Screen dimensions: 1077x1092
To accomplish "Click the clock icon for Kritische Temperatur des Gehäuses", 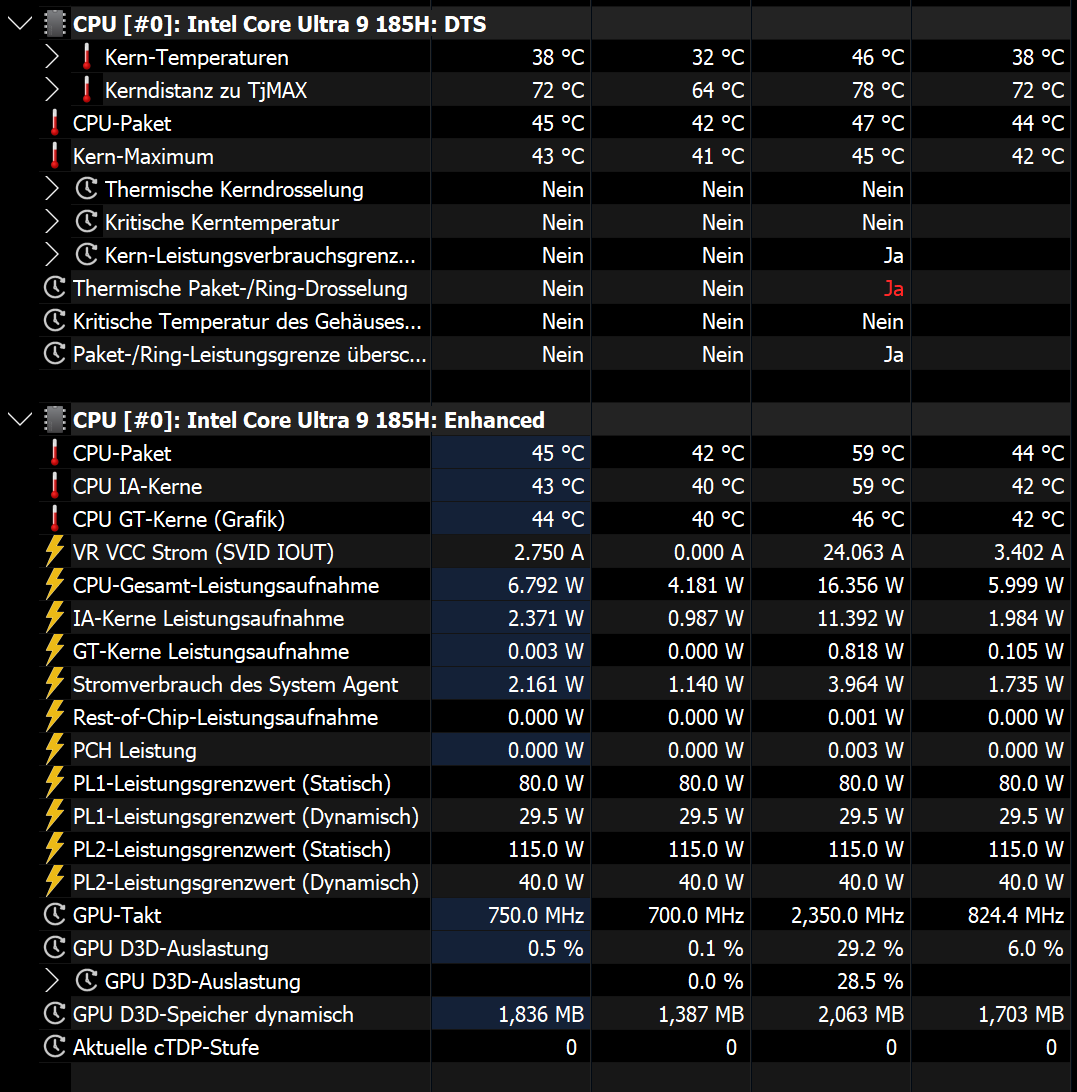I will (x=54, y=321).
